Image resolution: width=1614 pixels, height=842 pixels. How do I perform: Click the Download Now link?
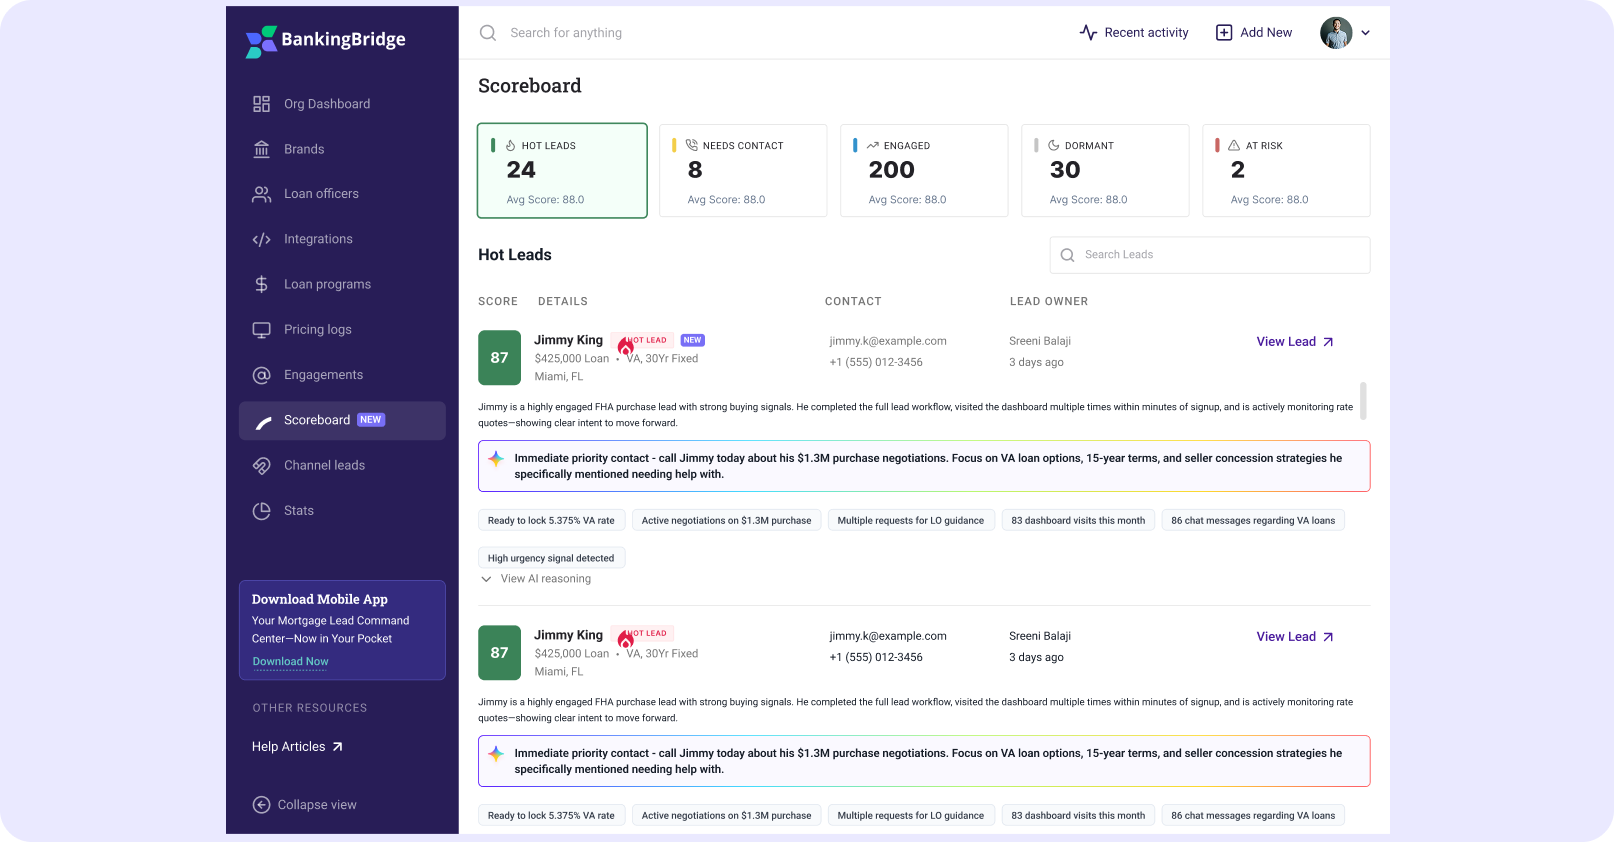[290, 662]
